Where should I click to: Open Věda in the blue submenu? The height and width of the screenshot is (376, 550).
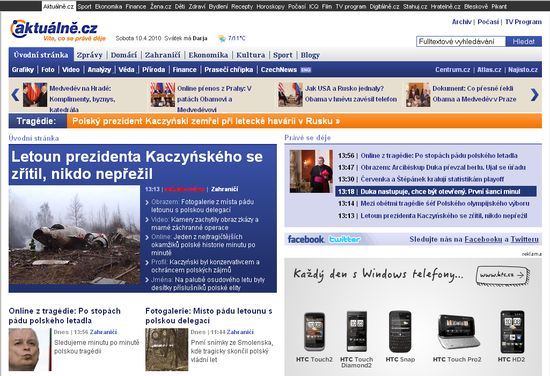[x=126, y=69]
